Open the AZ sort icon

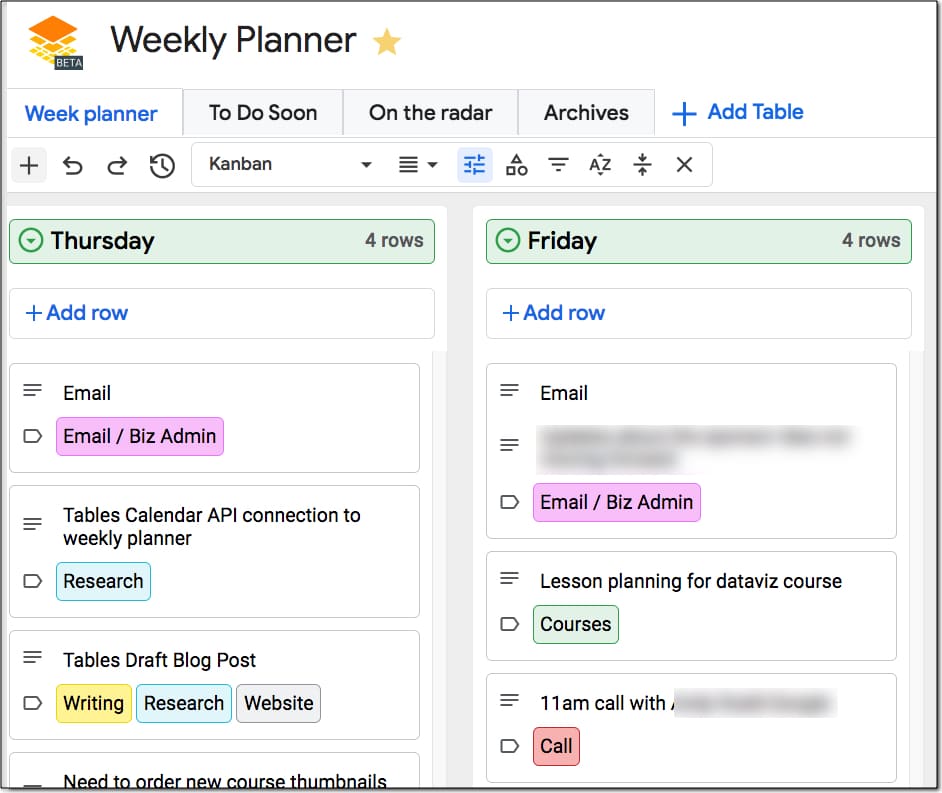click(x=600, y=164)
